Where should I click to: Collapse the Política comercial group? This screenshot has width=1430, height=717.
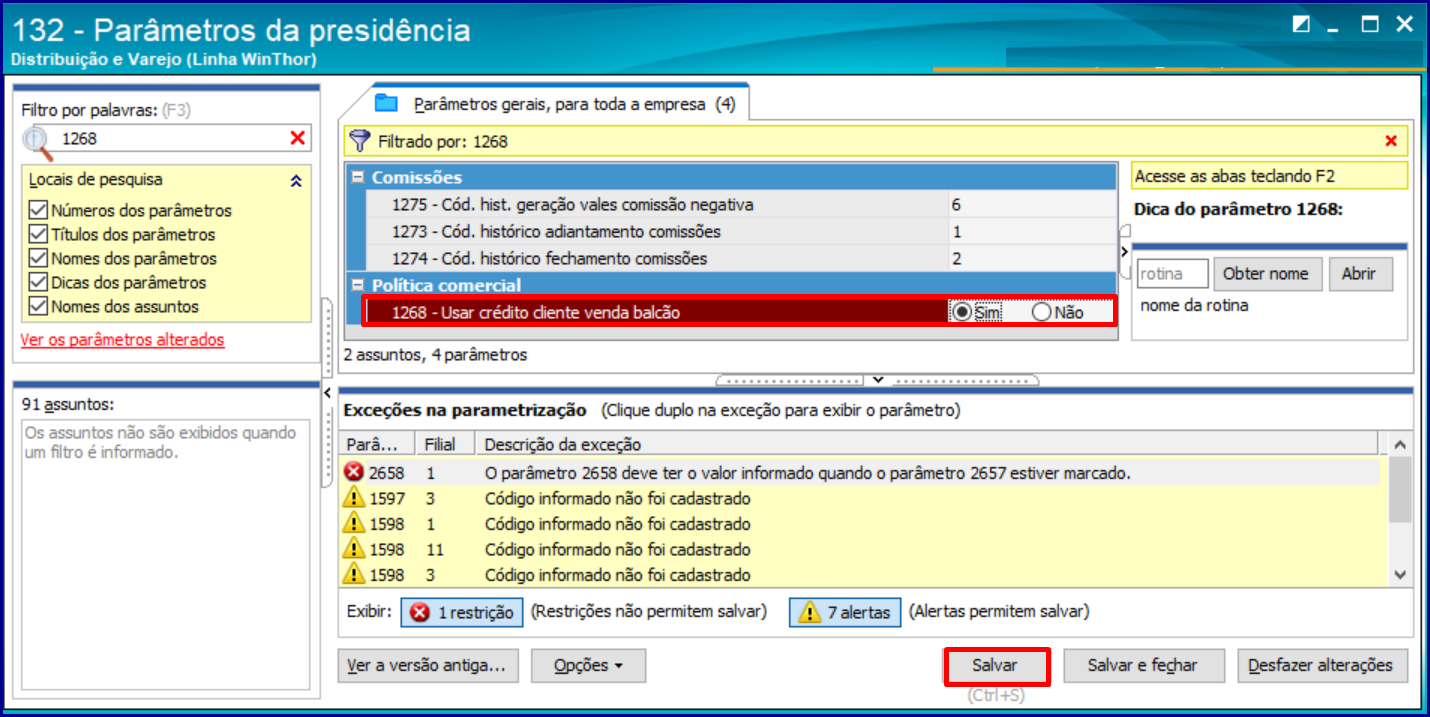(x=358, y=285)
